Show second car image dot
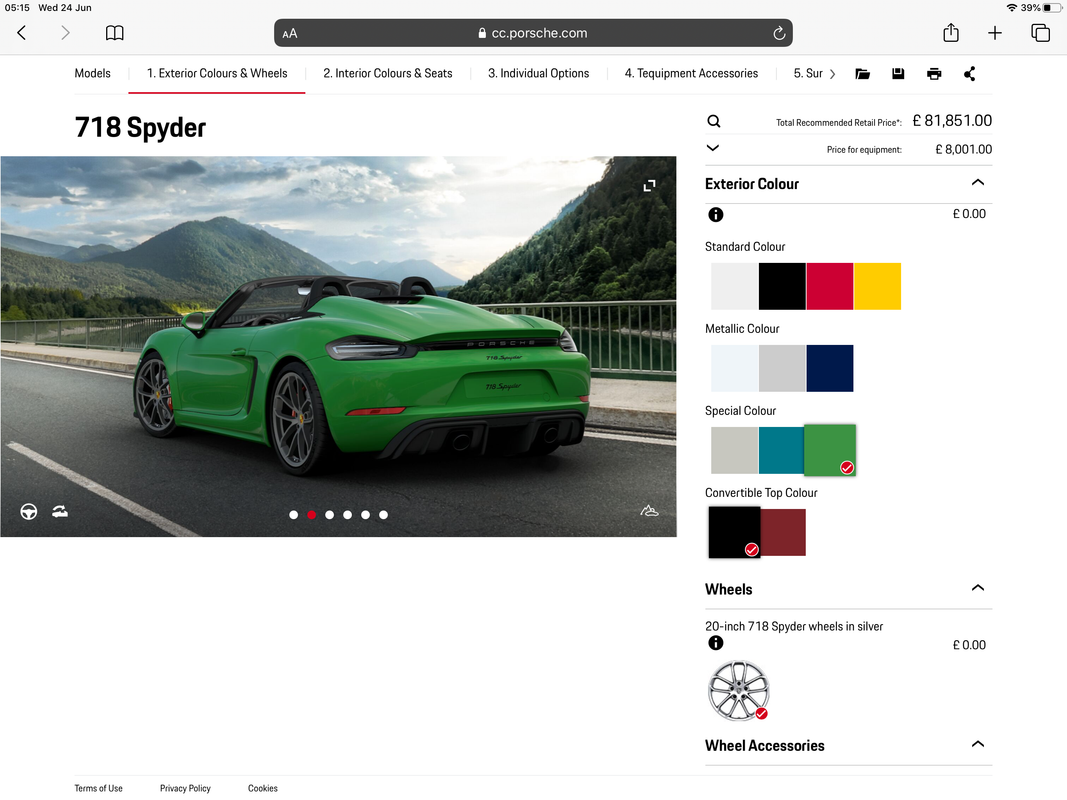The image size is (1067, 800). (312, 515)
